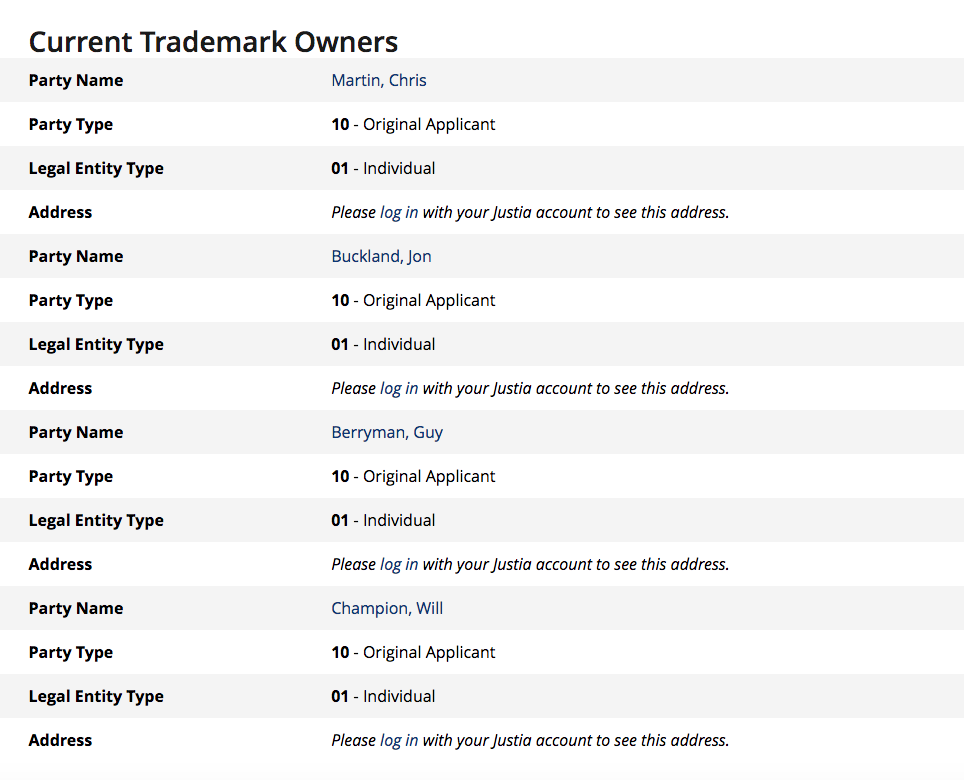964x780 pixels.
Task: Click "log in" in Buckland, Jon's address row
Action: click(399, 388)
